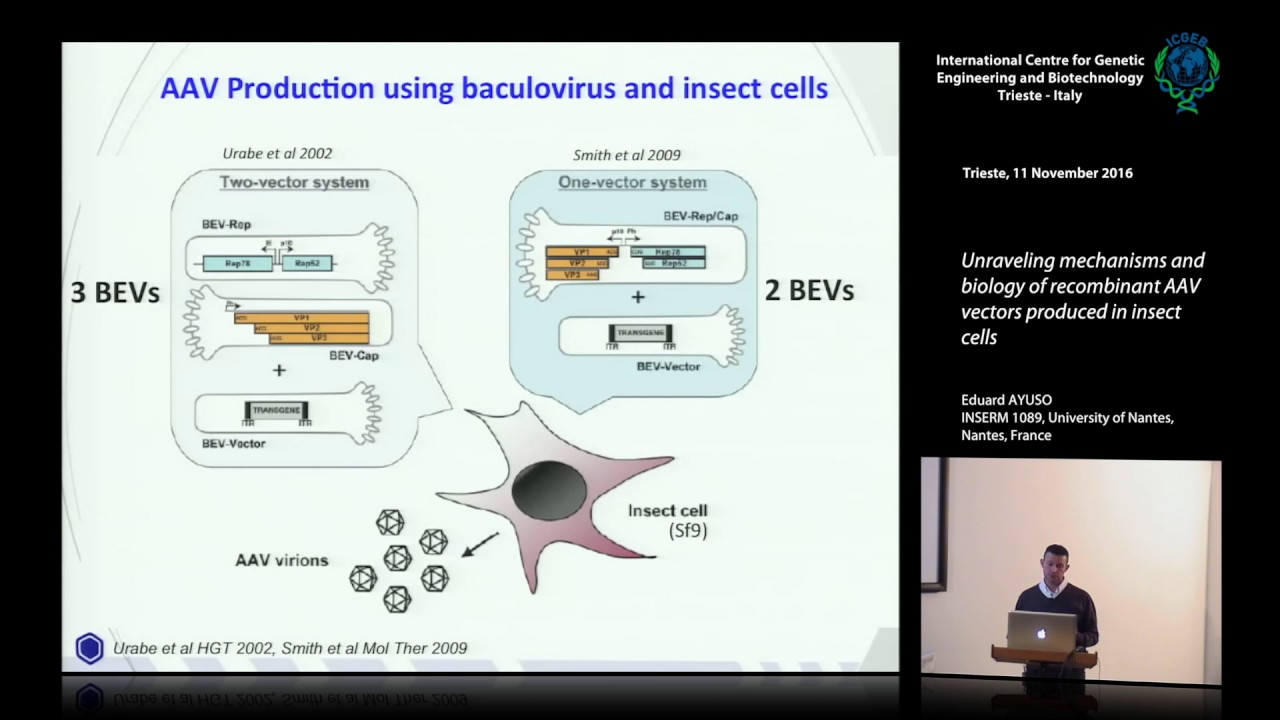Viewport: 1280px width, 720px height.
Task: Click the Rep52 box in the BEV-Rep diagram
Action: [x=307, y=263]
